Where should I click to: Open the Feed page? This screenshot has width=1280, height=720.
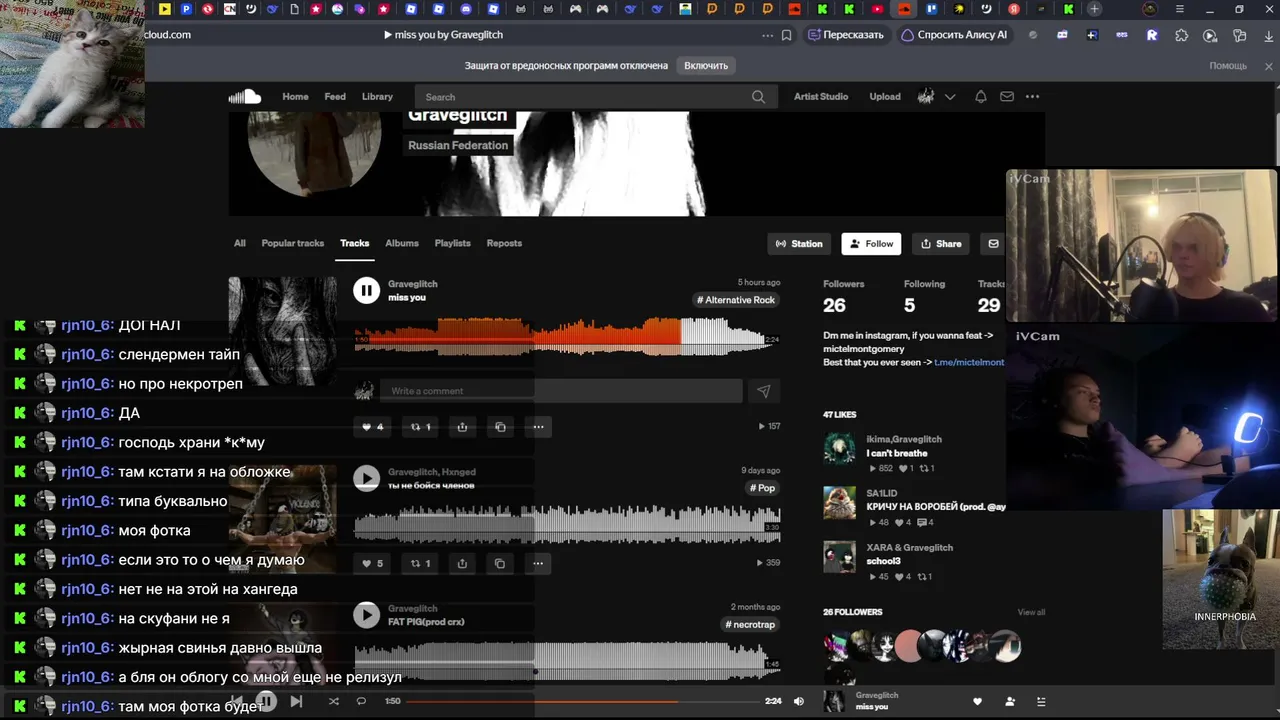335,97
